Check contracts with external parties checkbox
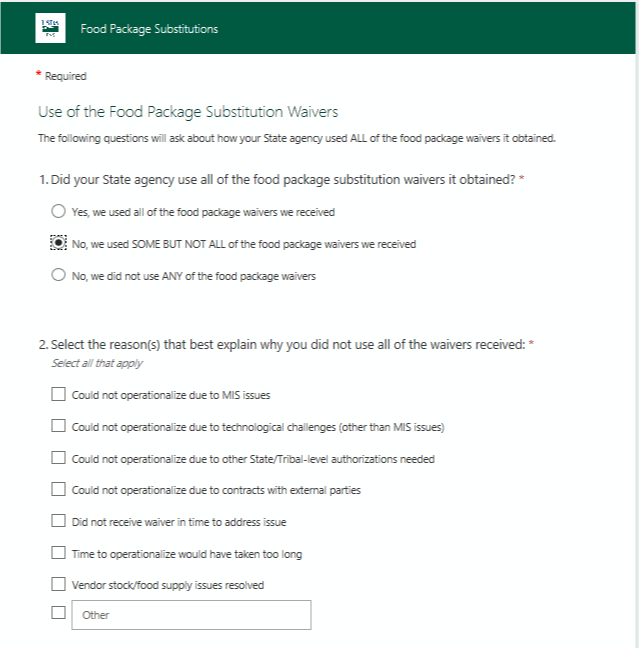639x648 pixels. click(x=58, y=490)
